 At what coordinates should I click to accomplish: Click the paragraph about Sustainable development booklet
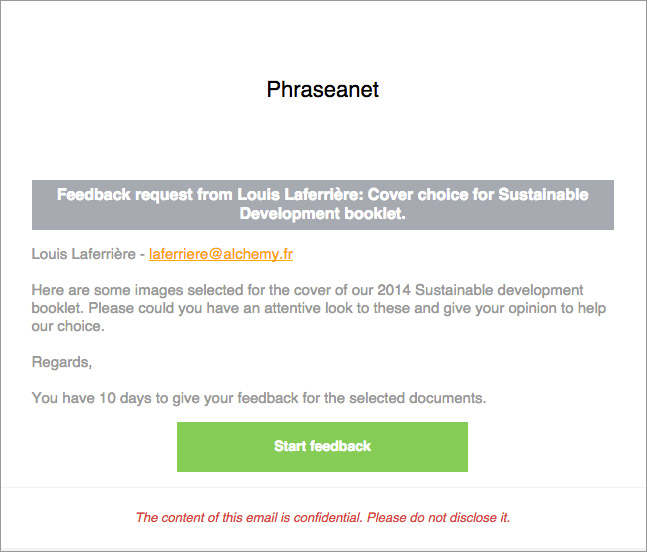319,308
